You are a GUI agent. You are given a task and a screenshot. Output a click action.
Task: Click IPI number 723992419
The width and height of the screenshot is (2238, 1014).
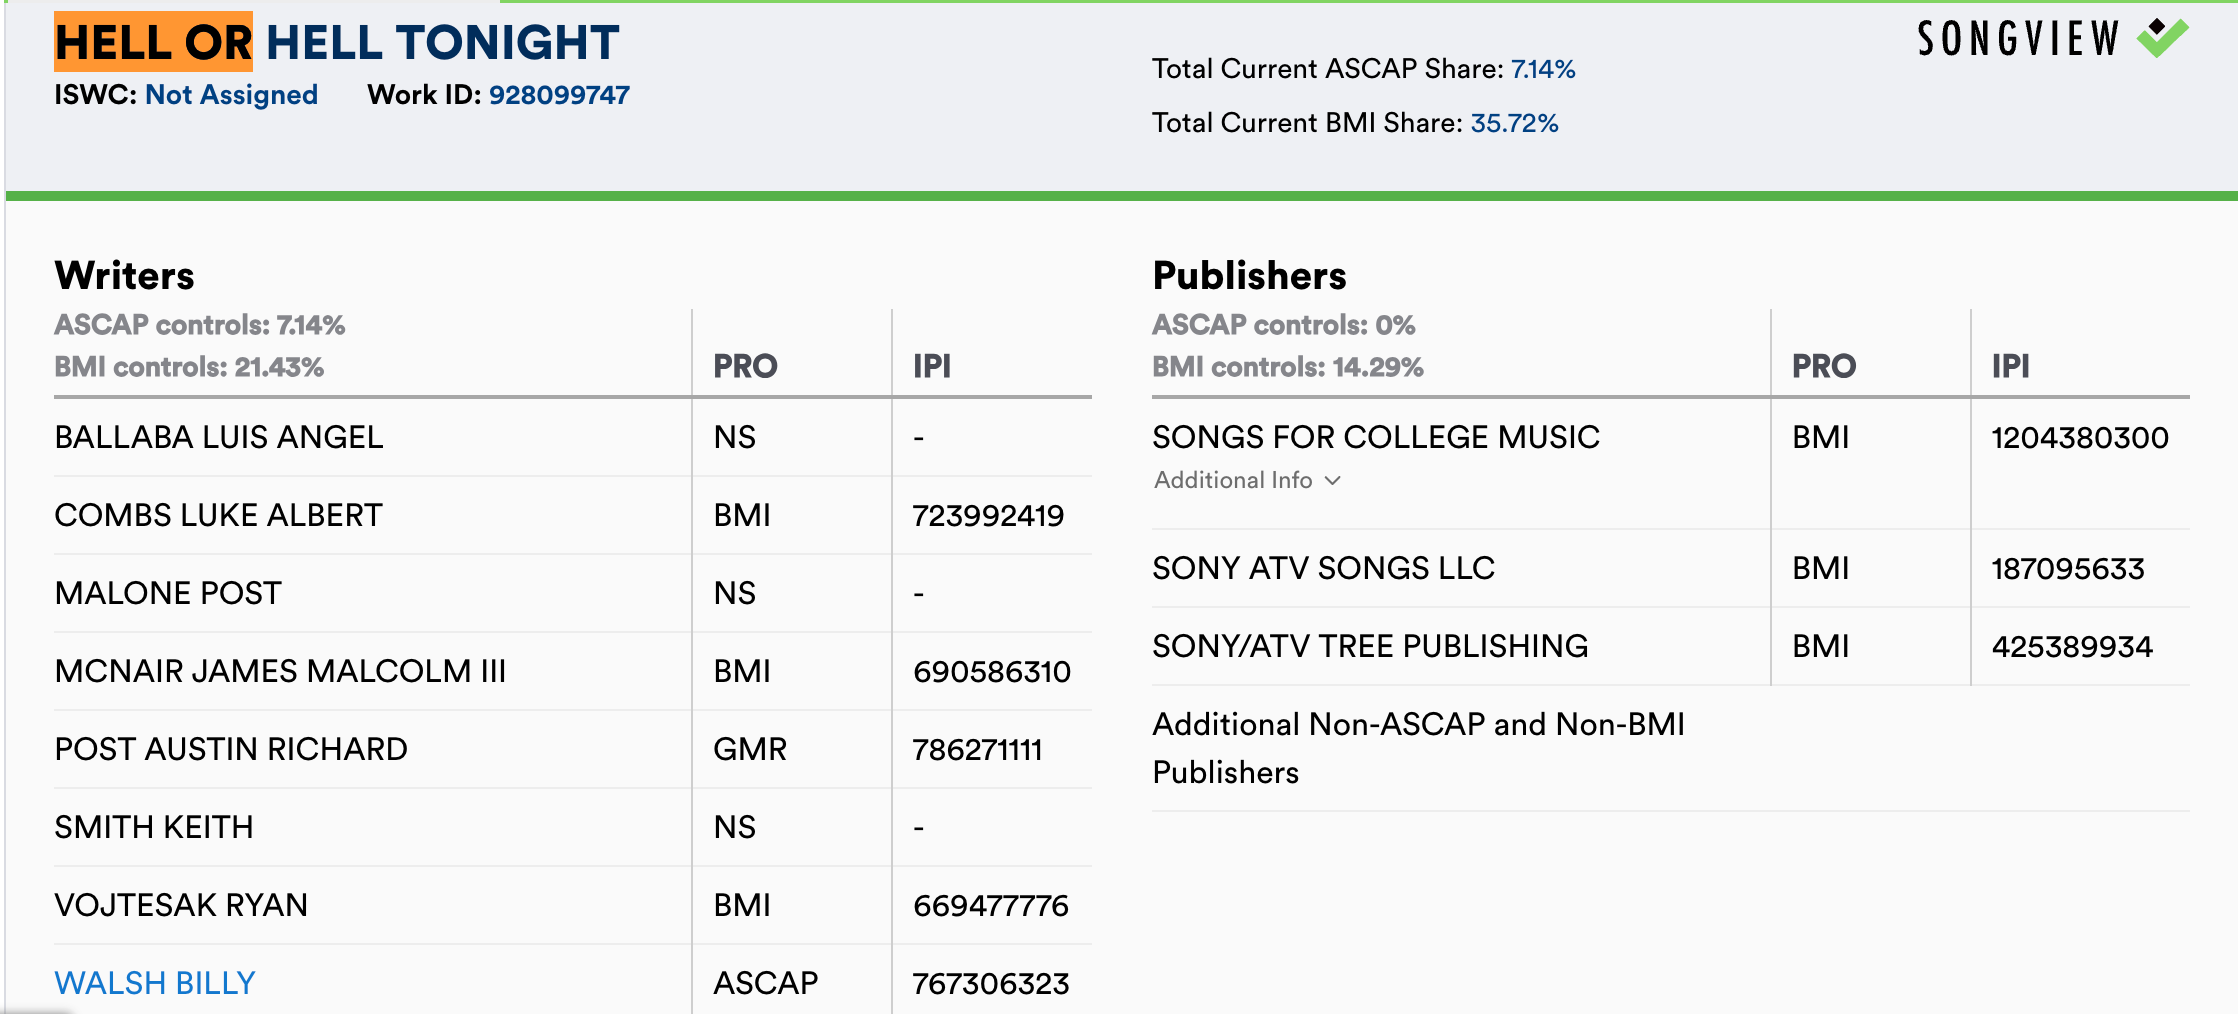(988, 515)
